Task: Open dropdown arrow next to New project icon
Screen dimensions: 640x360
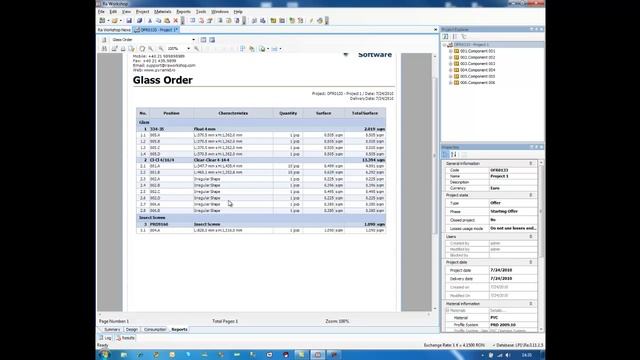Action: (x=108, y=21)
